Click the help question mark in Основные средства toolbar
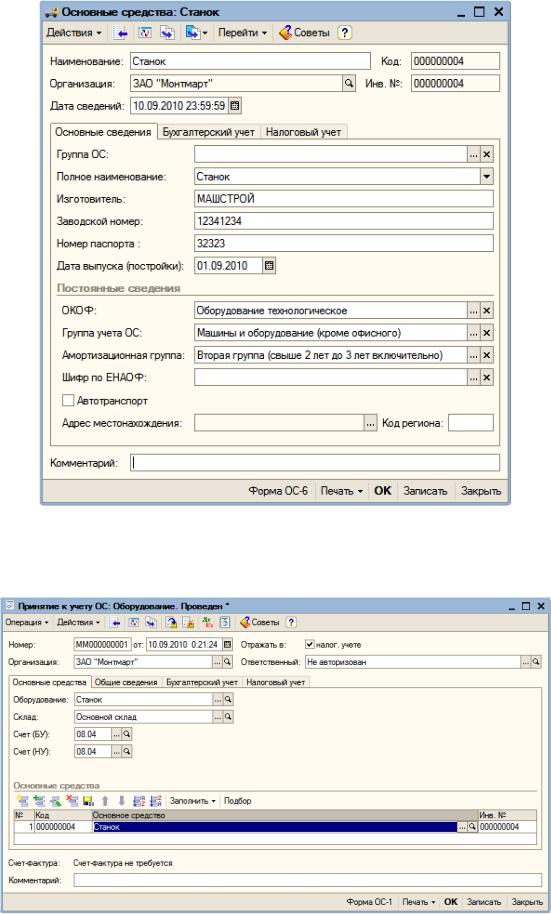Image resolution: width=551 pixels, height=914 pixels. click(x=345, y=33)
